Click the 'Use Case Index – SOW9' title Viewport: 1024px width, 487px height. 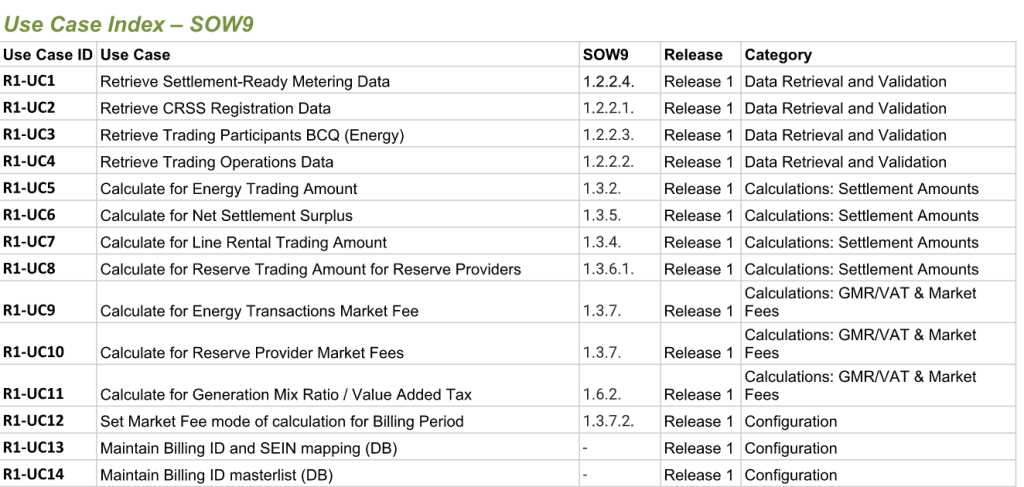click(x=129, y=23)
